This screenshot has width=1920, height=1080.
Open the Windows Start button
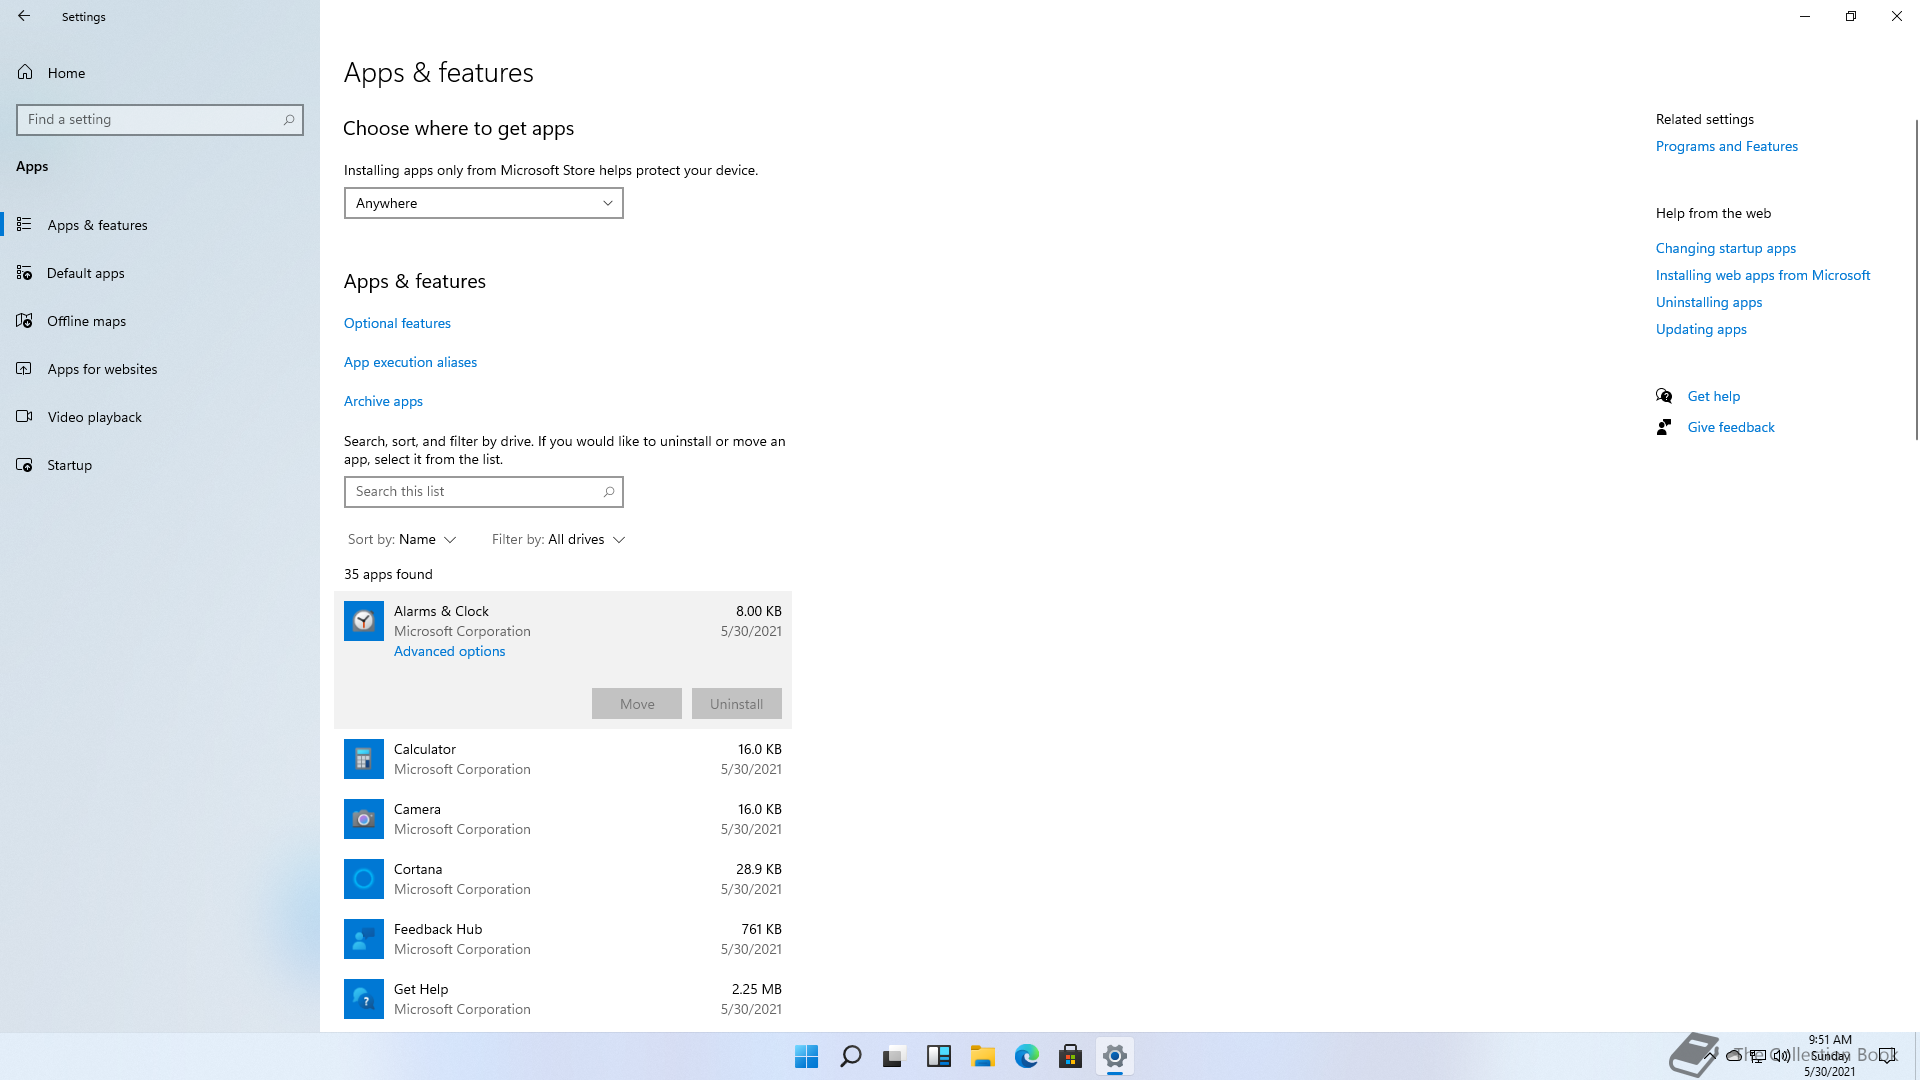point(806,1056)
